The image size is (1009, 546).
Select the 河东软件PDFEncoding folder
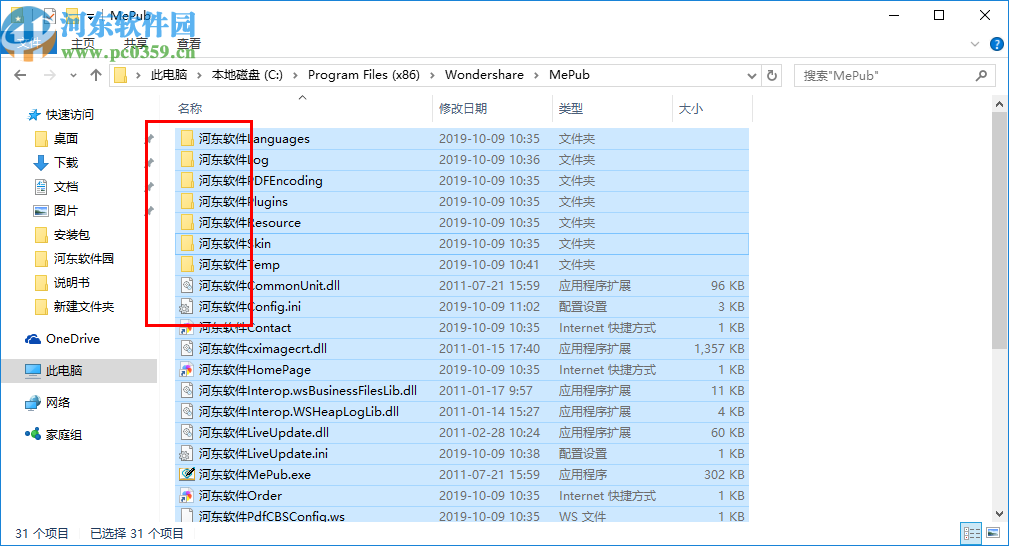click(x=461, y=181)
